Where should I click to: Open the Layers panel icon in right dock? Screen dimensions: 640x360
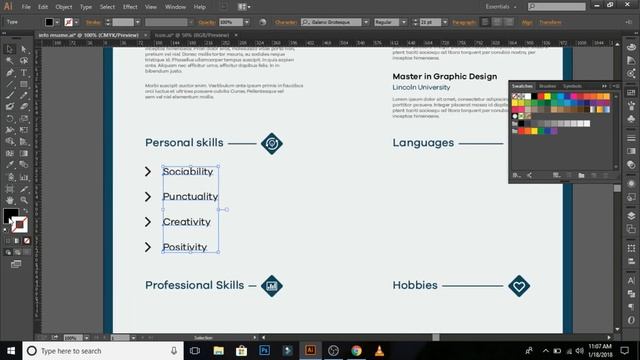point(631,216)
